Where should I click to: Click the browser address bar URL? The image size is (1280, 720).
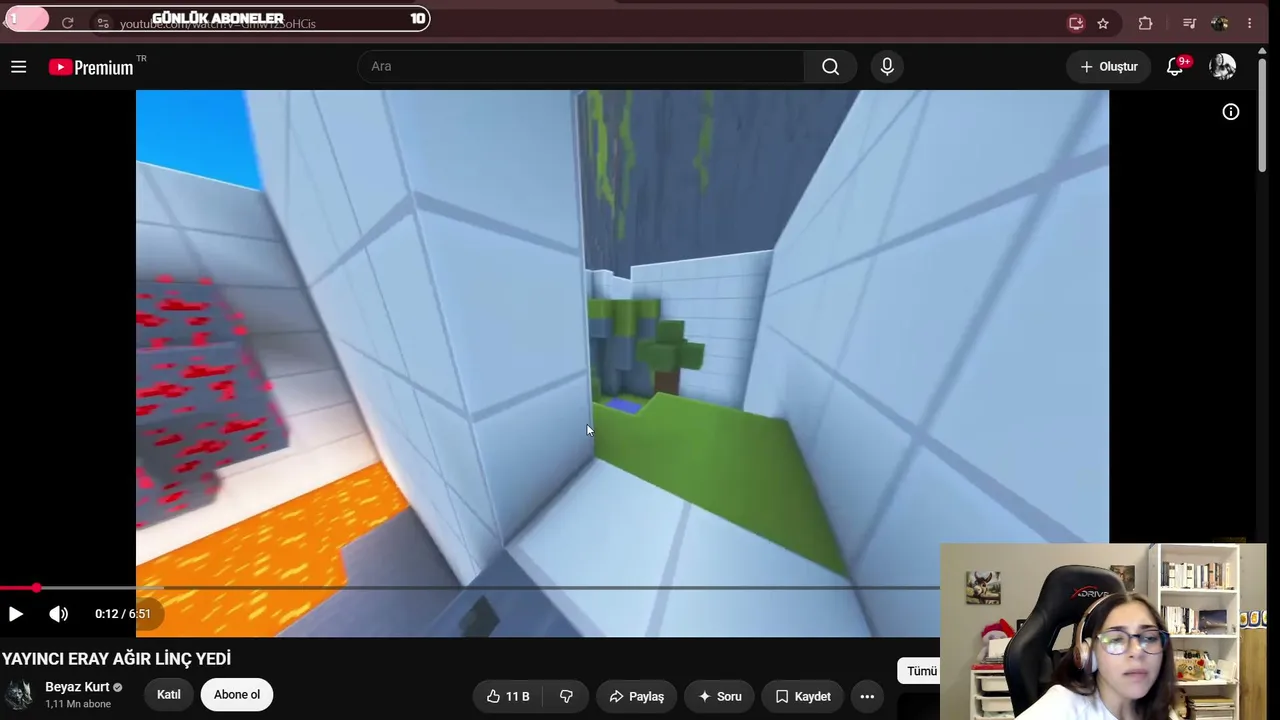[218, 24]
